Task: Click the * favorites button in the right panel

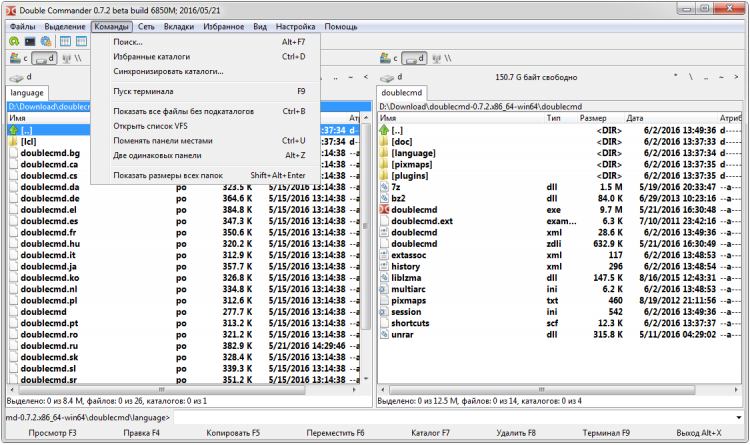Action: pyautogui.click(x=675, y=77)
